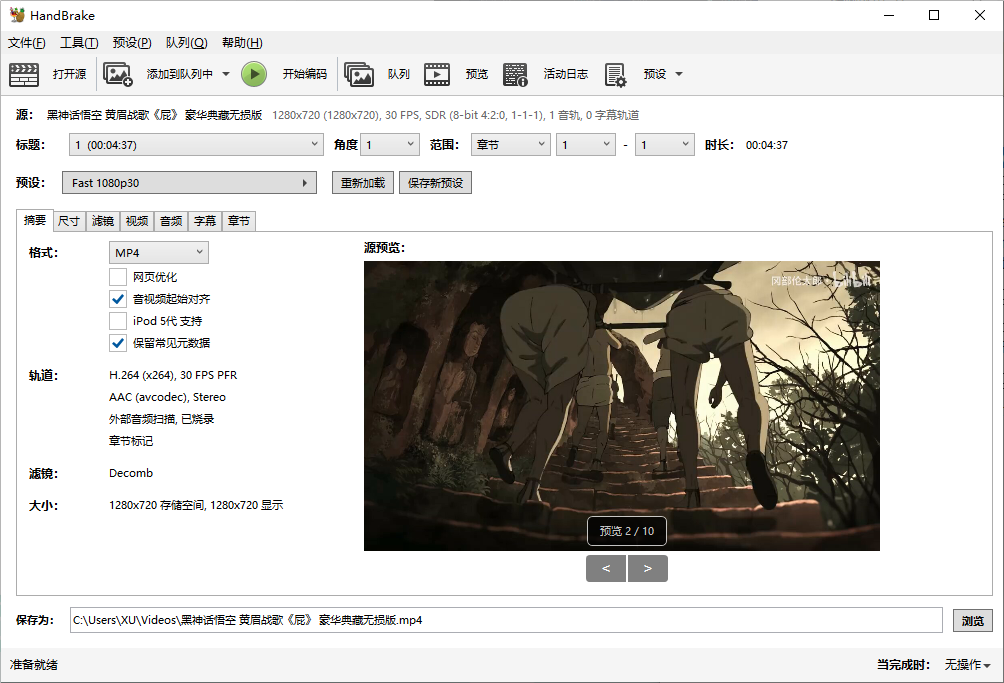
Task: Open the 工具(T) menu
Action: tap(79, 43)
